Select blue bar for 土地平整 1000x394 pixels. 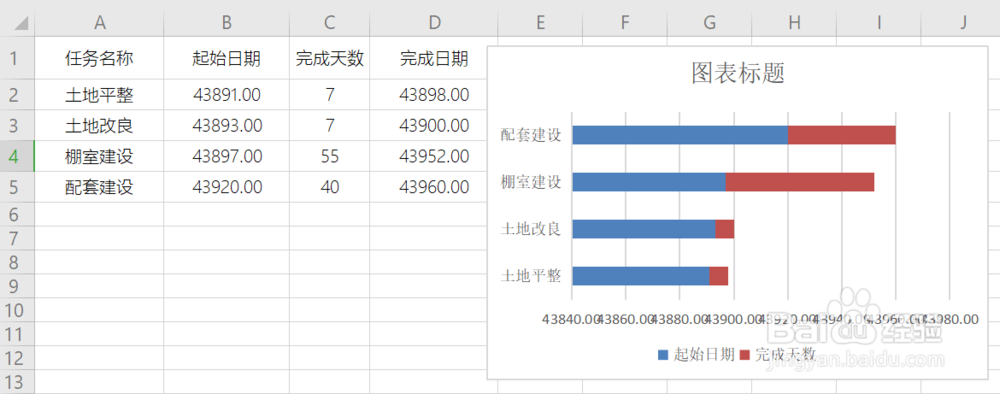(641, 276)
